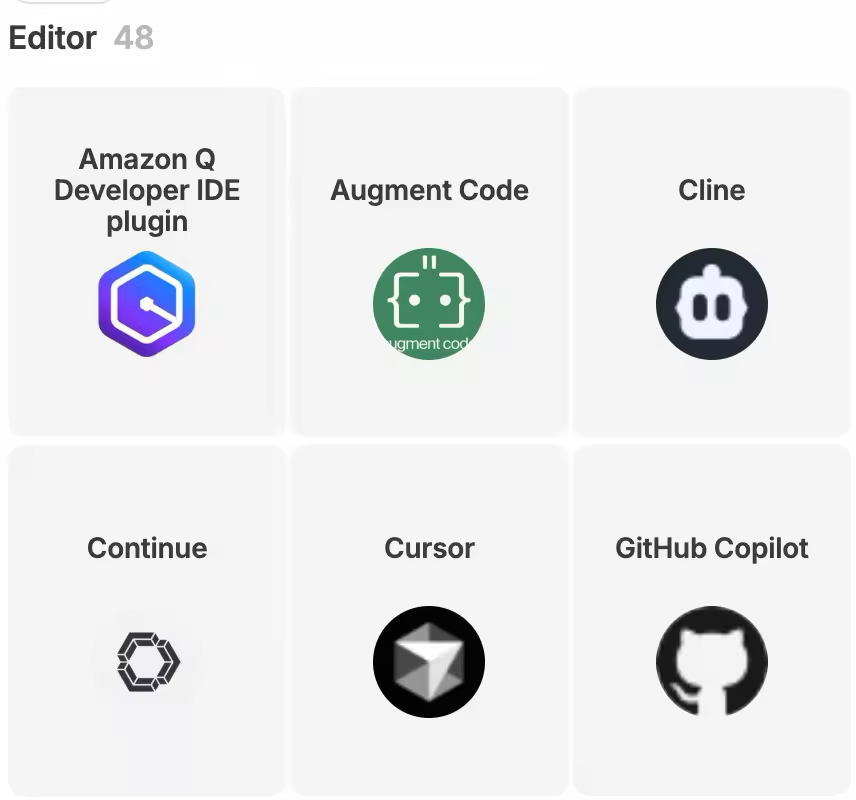The height and width of the screenshot is (800, 856).
Task: Select the Continue title text
Action: point(147,548)
